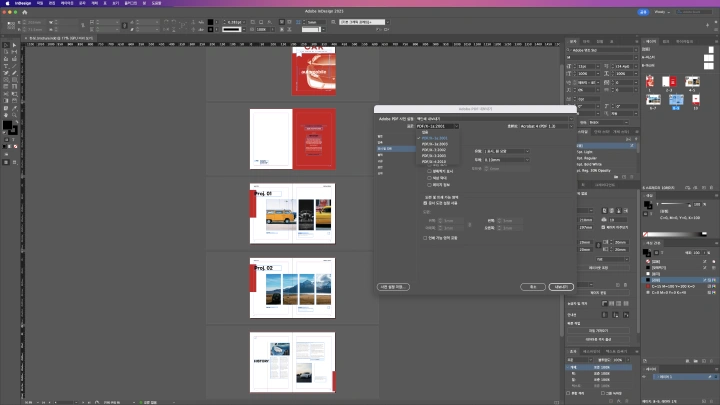Screen dimensions: 720x405
Task: Select the Zoom tool
Action: tap(14, 115)
